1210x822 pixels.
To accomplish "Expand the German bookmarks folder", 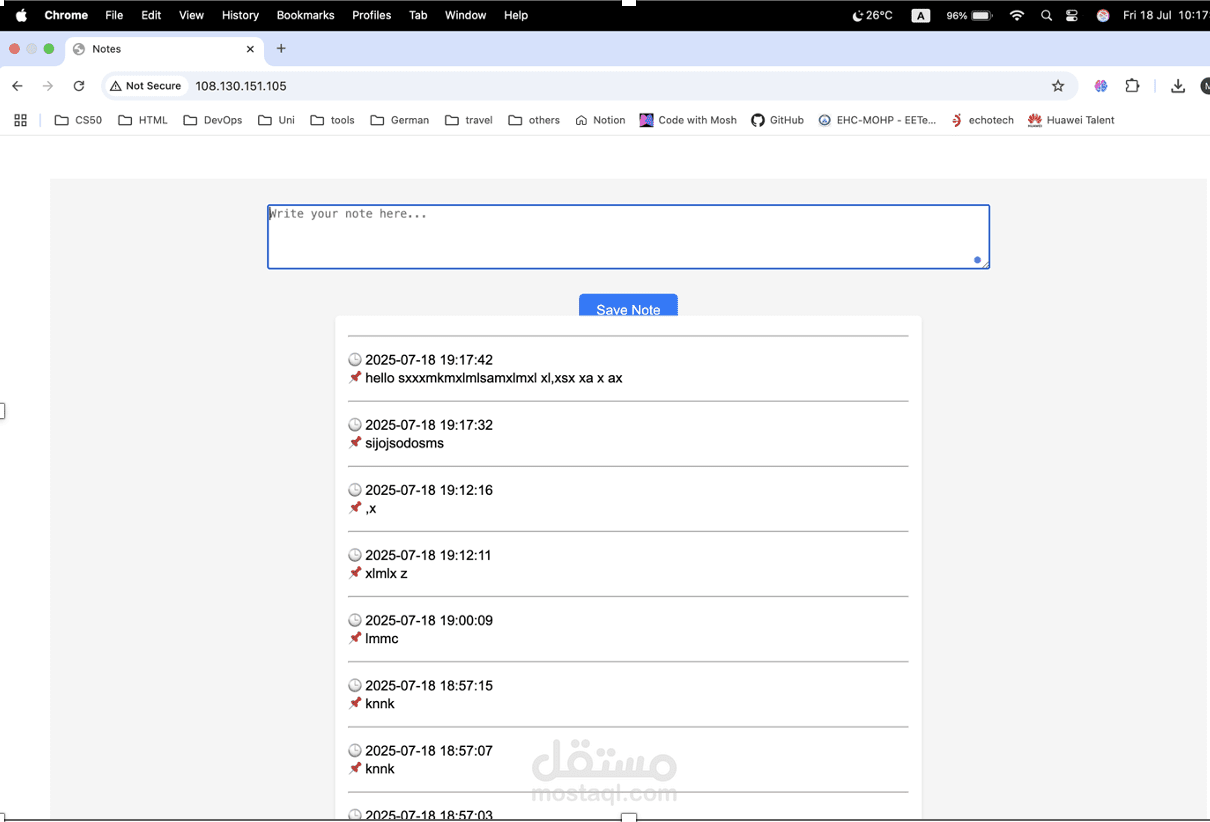I will pos(400,120).
